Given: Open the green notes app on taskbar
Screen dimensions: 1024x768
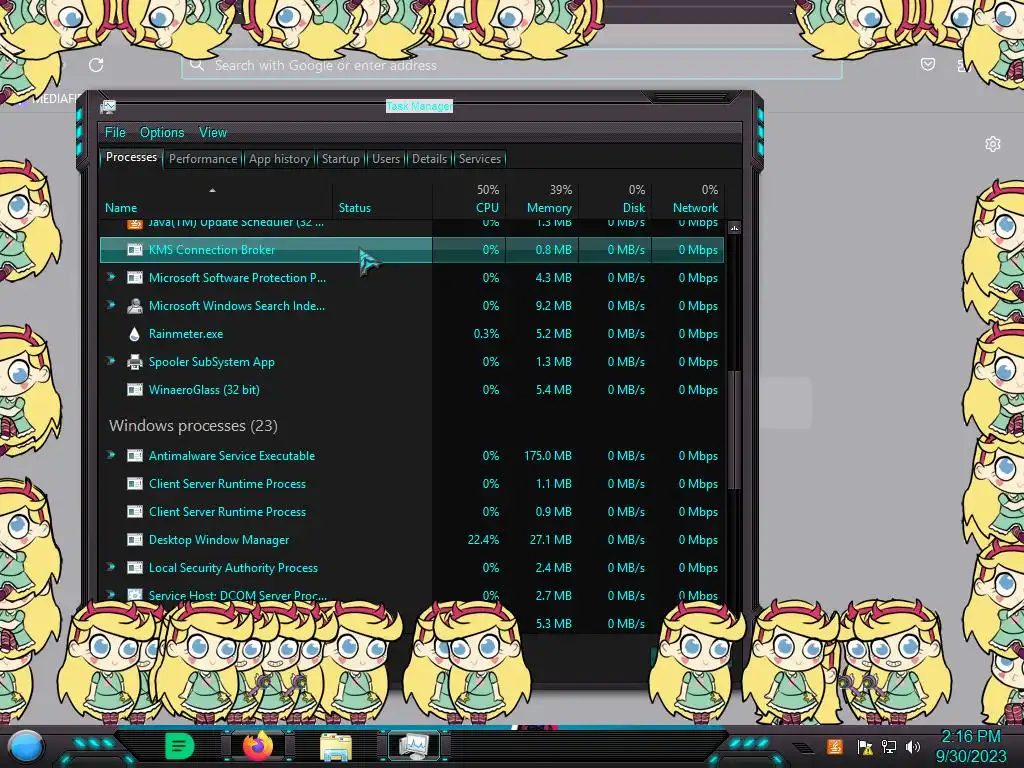Looking at the screenshot, I should tap(179, 746).
